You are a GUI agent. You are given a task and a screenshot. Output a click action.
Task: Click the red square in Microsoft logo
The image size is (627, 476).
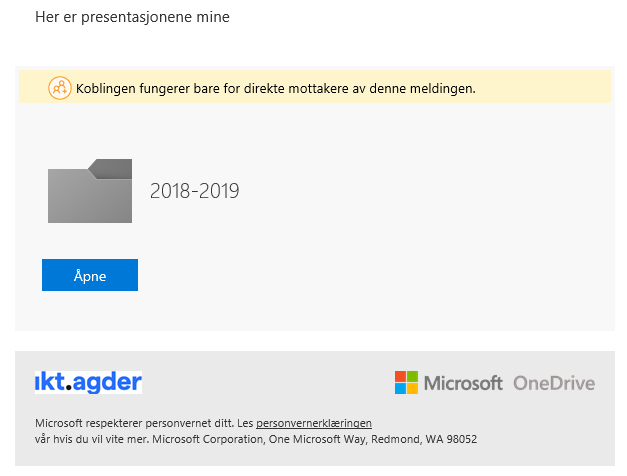(400, 376)
